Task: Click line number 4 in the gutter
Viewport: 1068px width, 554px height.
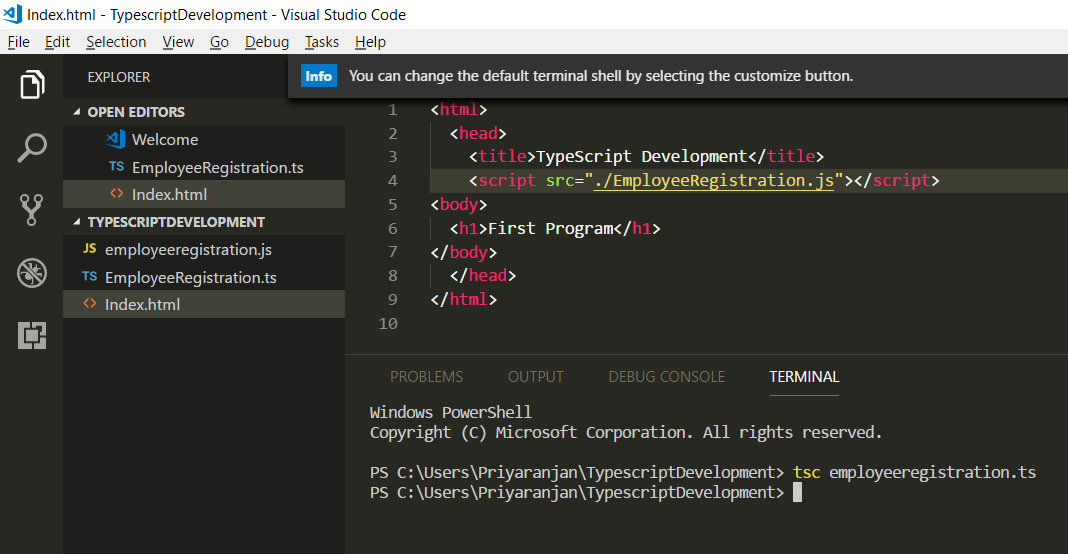Action: point(392,181)
